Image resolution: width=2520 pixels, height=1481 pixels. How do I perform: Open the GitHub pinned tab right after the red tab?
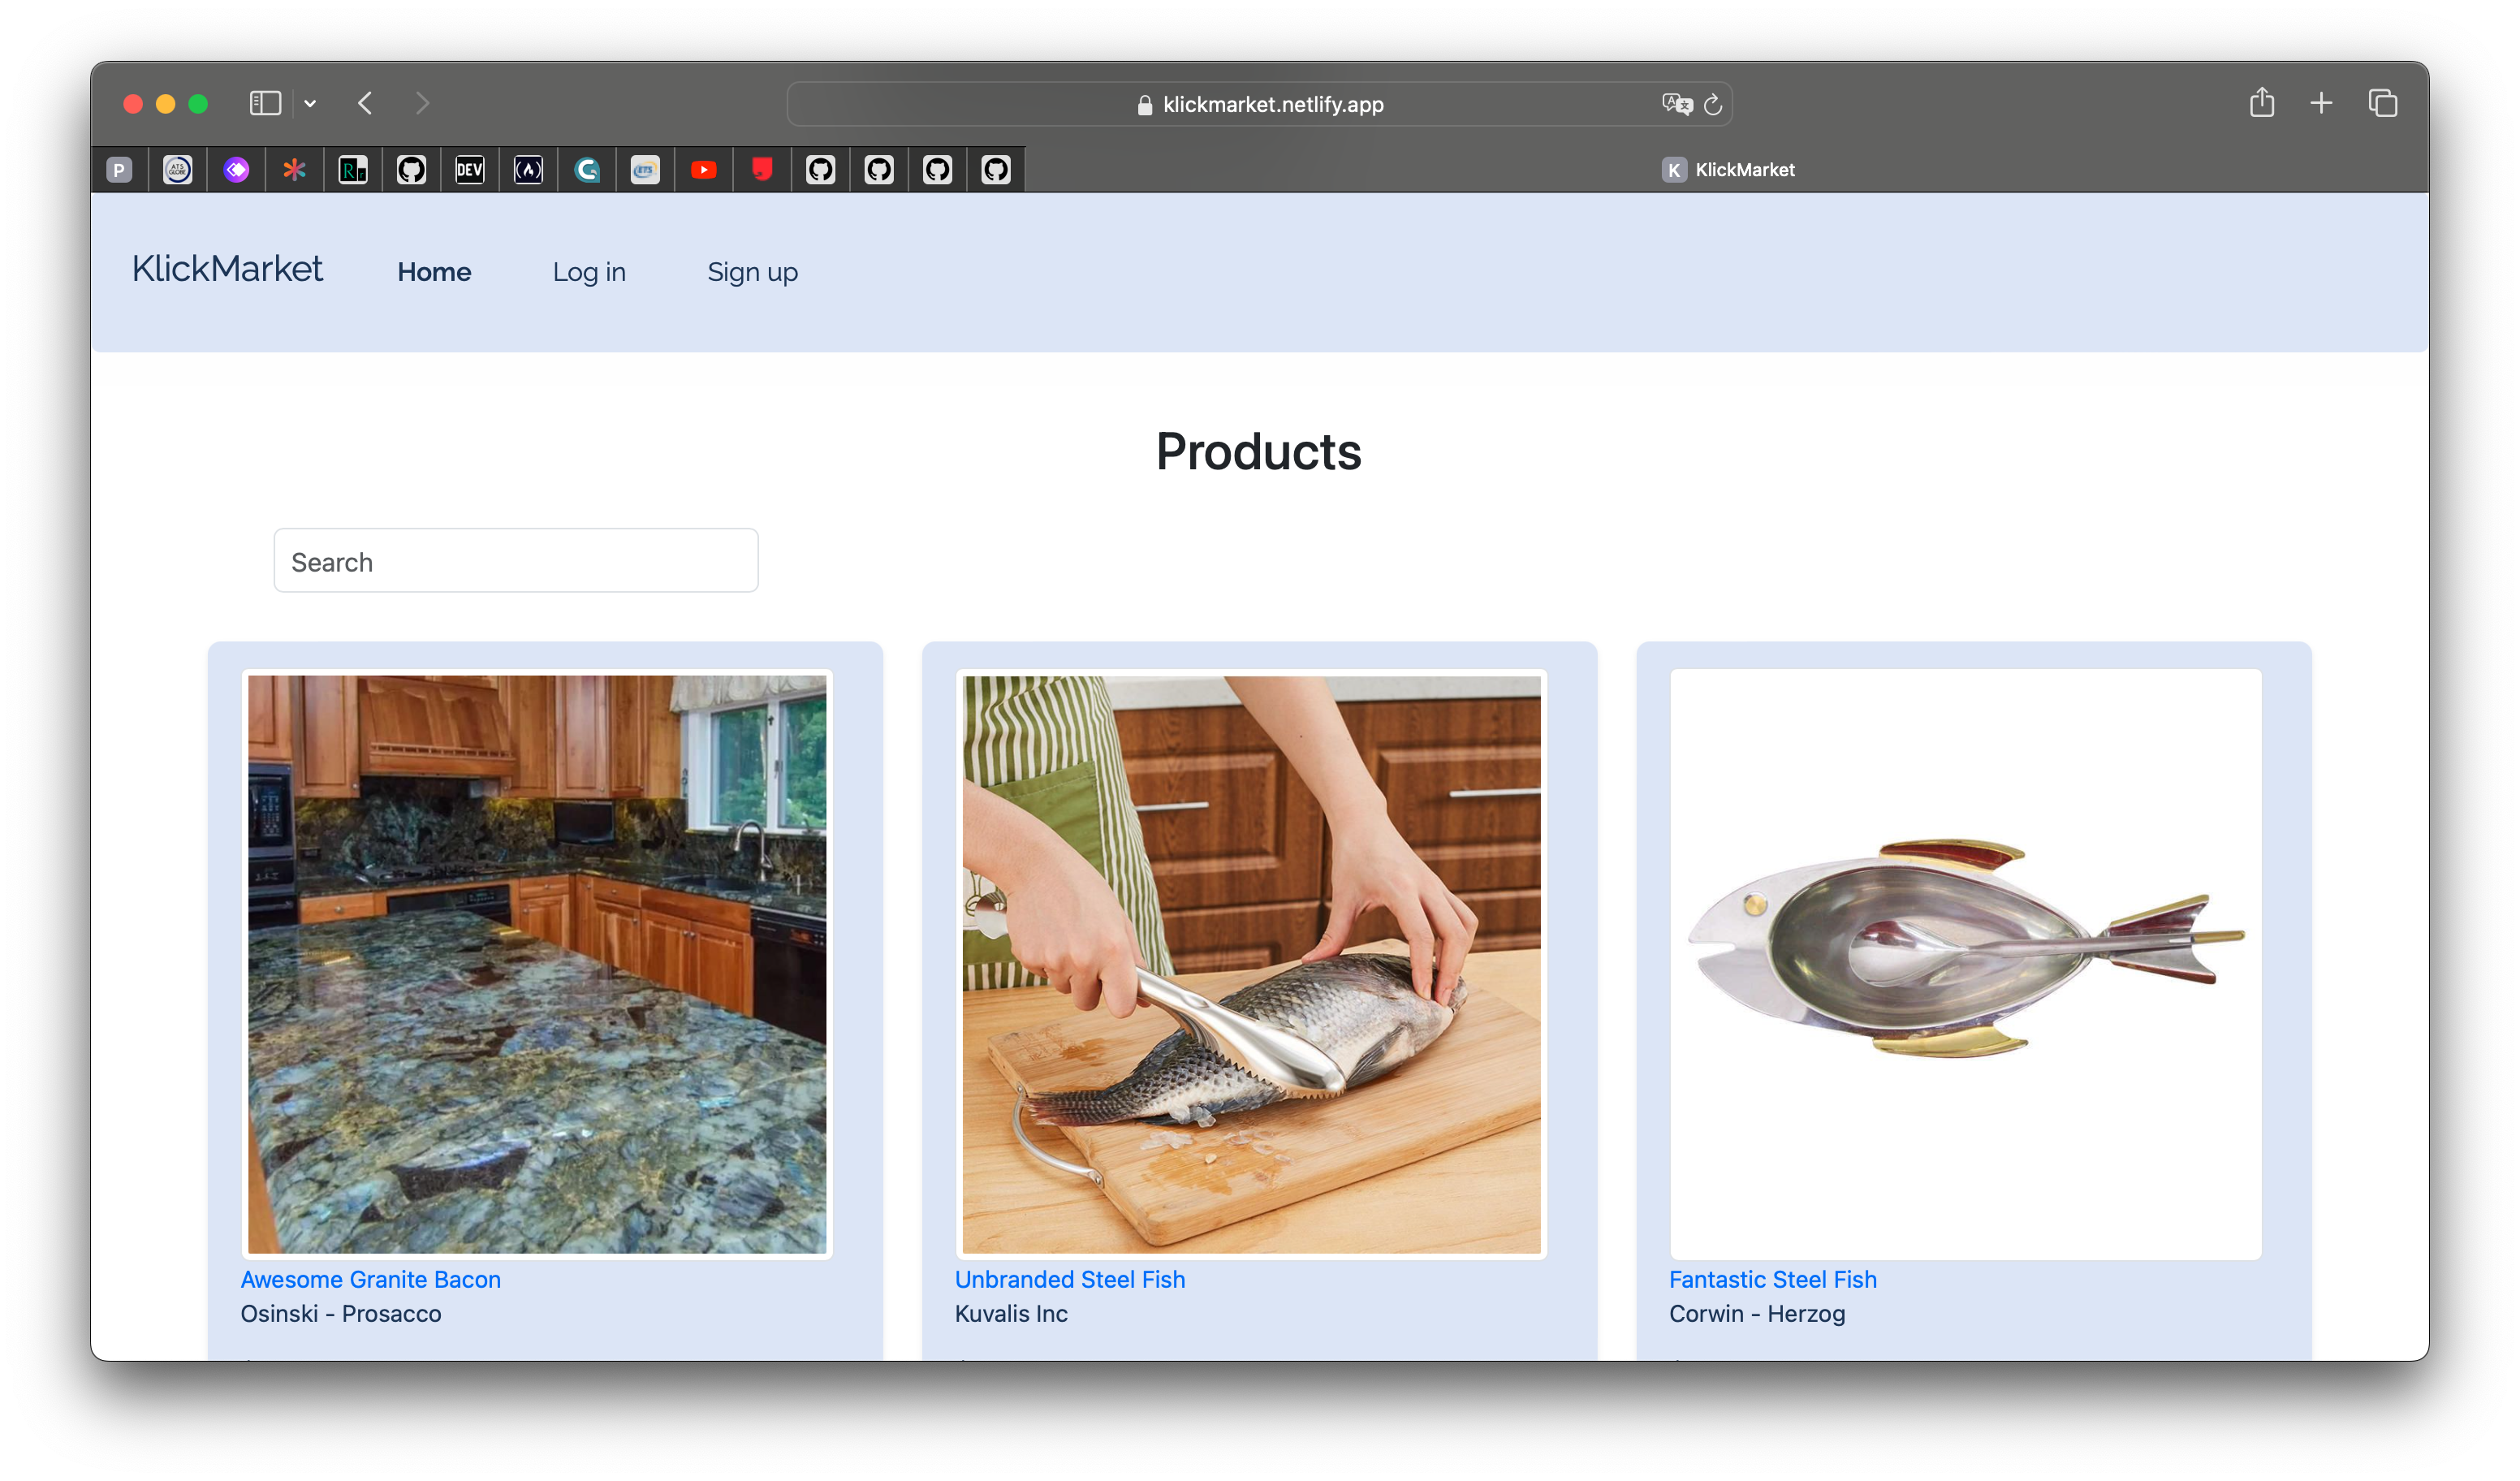(821, 170)
